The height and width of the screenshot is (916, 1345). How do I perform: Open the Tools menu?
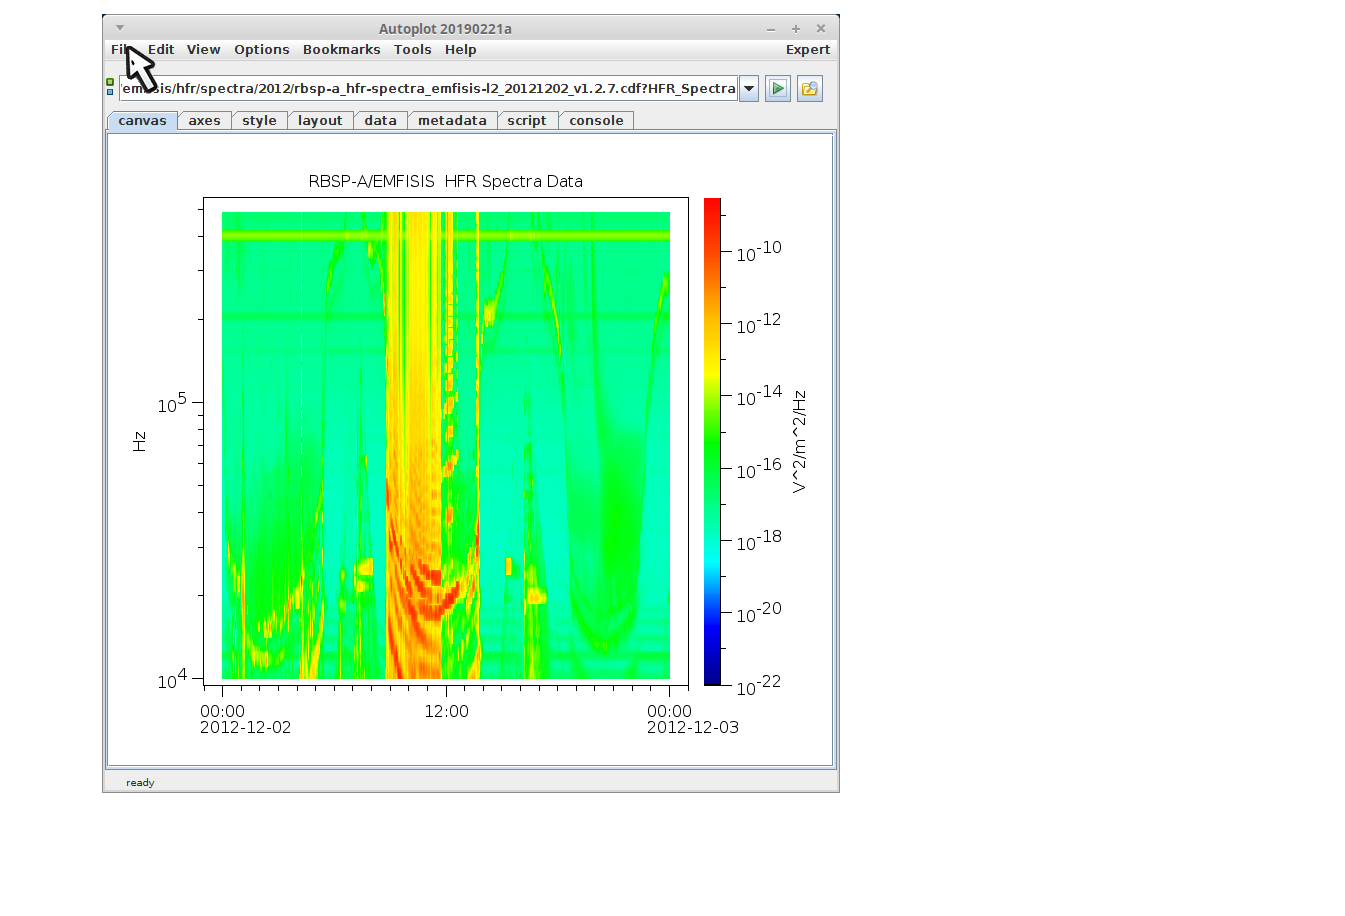click(x=412, y=50)
